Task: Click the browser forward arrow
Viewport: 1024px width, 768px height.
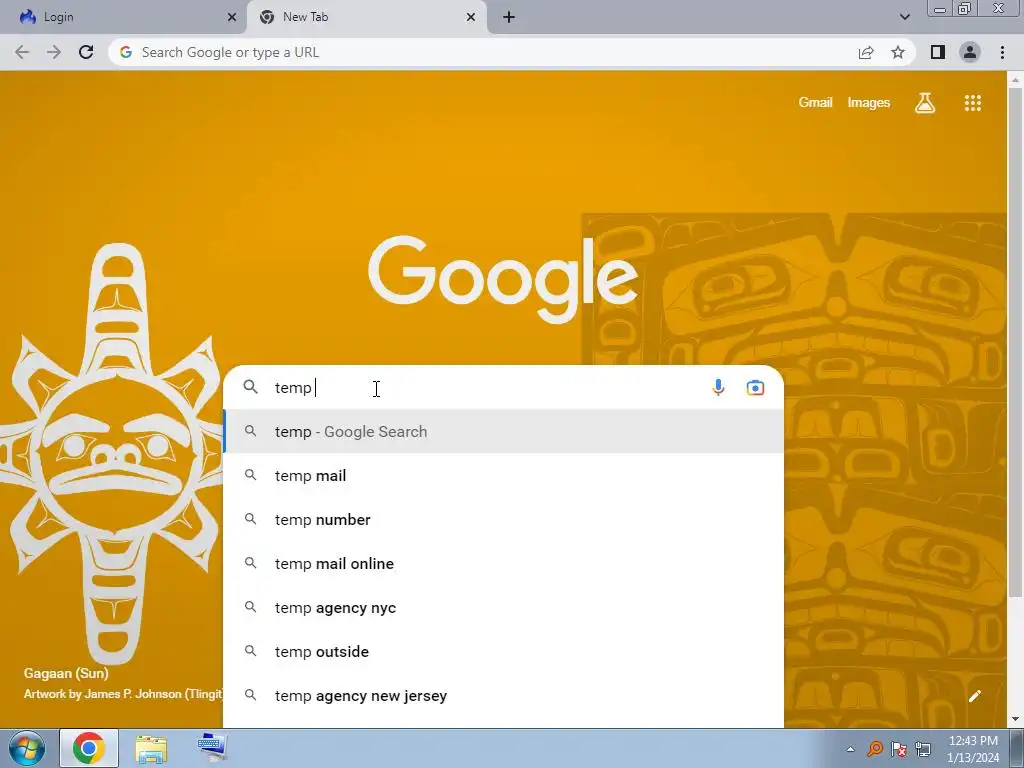Action: pyautogui.click(x=54, y=52)
